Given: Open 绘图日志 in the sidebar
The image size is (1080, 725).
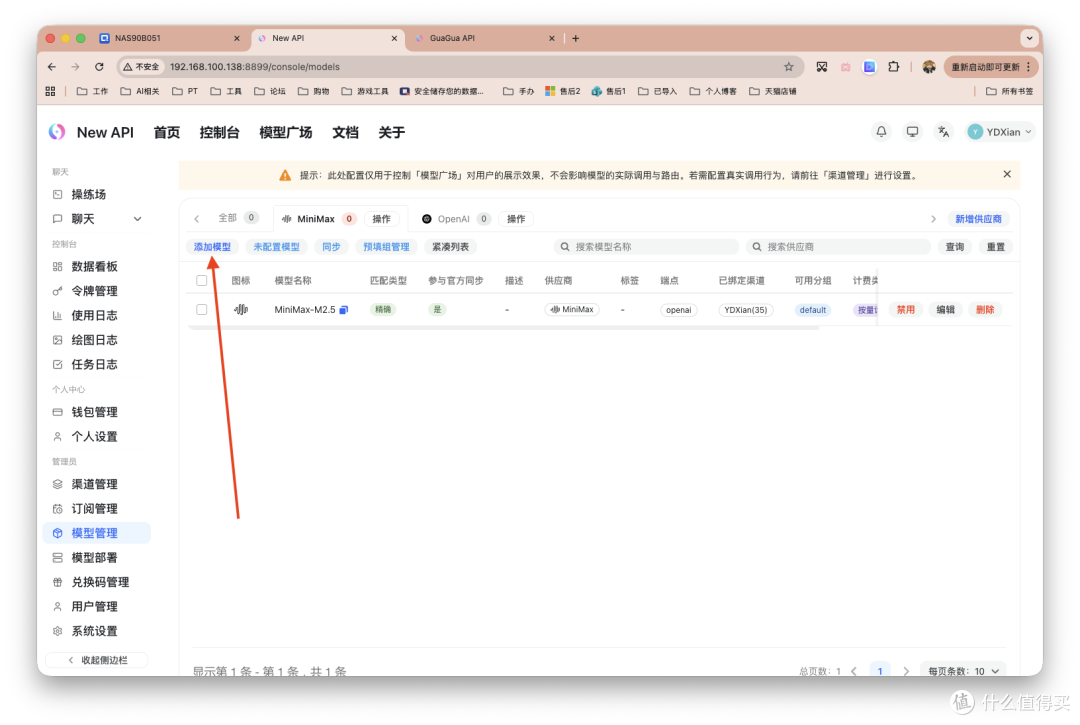Looking at the screenshot, I should coord(96,340).
